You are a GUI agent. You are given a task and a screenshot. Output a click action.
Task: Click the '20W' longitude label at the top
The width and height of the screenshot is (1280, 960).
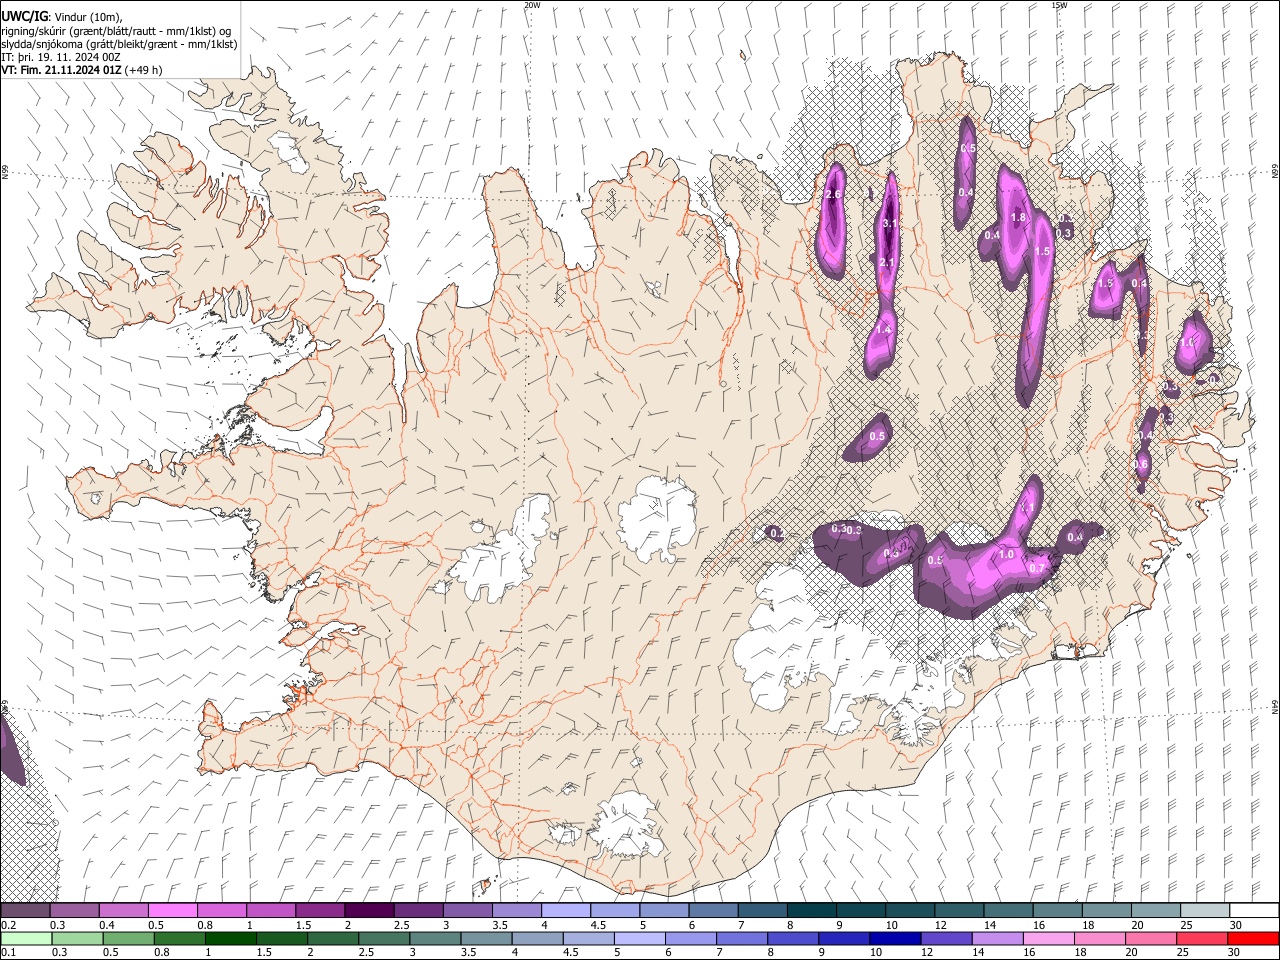click(x=532, y=5)
